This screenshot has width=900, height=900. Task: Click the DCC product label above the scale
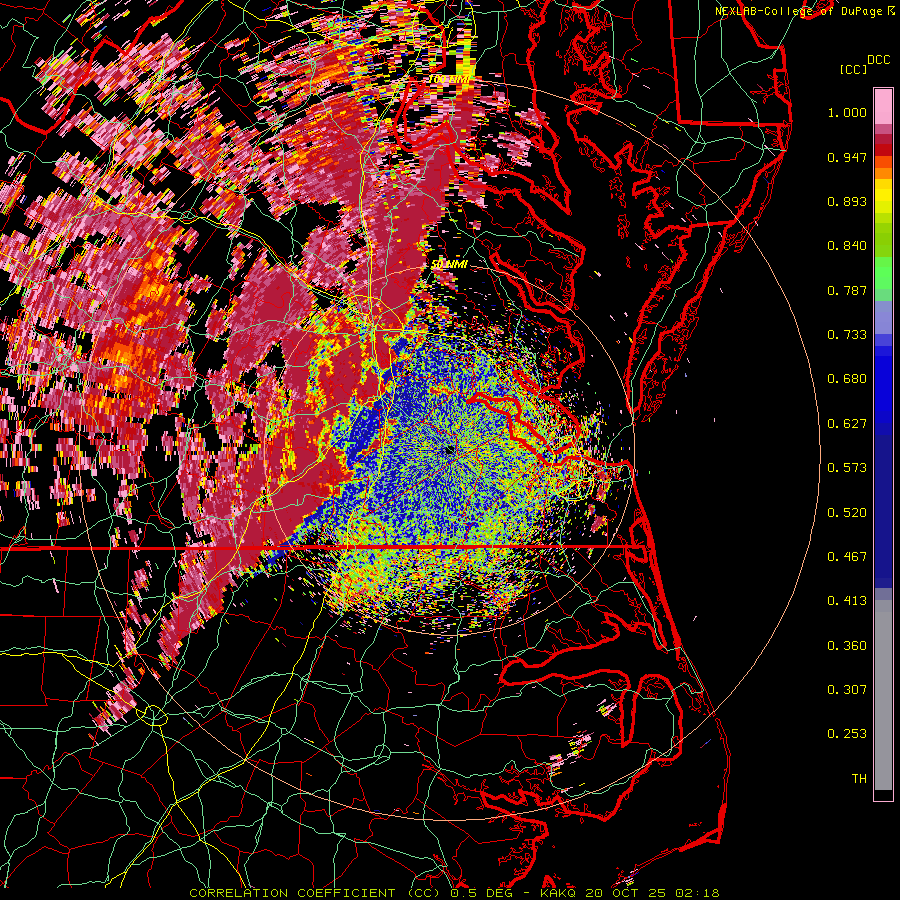[x=878, y=60]
